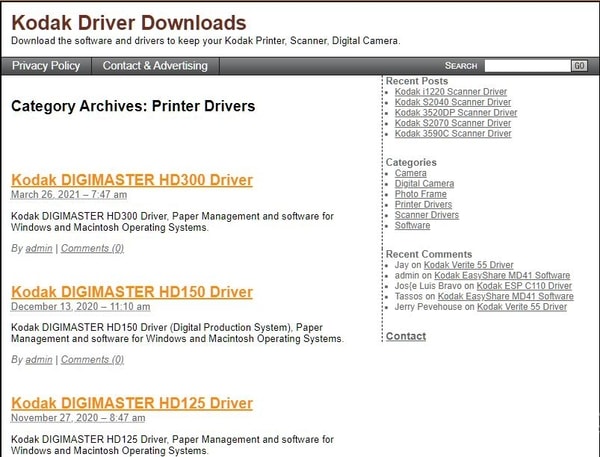Browse the Digital Camera category

[x=424, y=184]
